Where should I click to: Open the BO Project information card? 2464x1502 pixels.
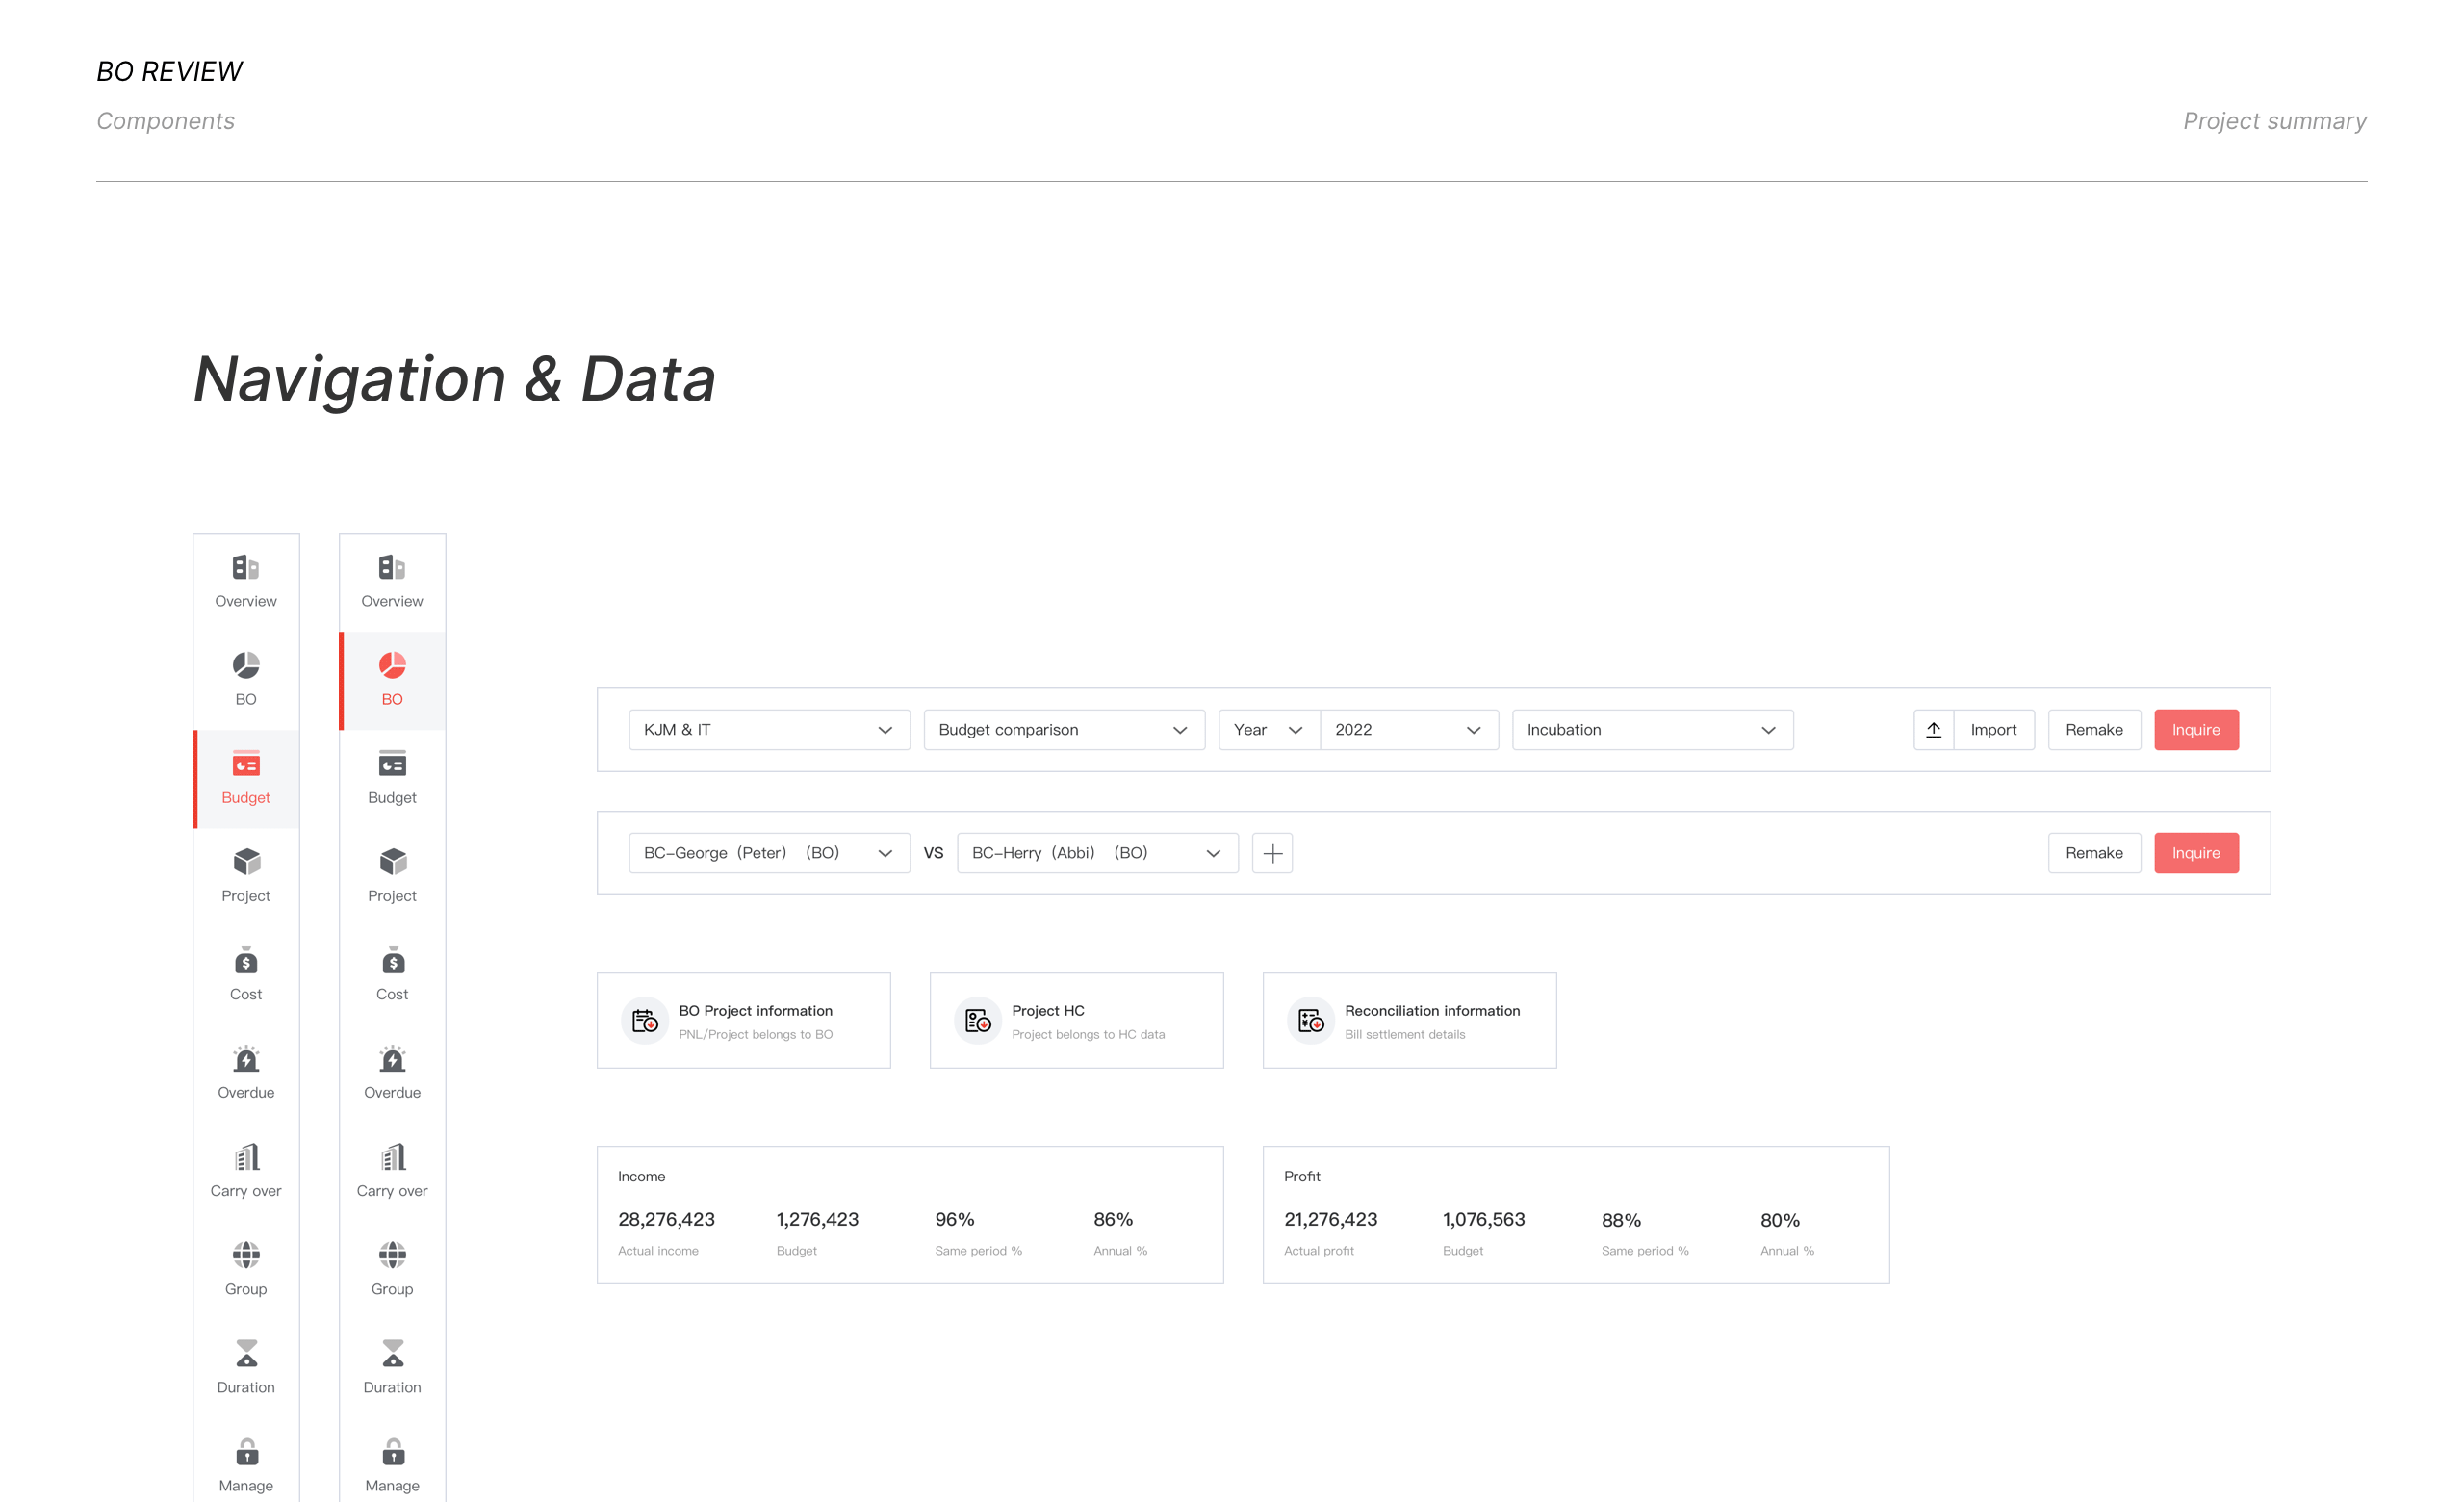tap(743, 1021)
